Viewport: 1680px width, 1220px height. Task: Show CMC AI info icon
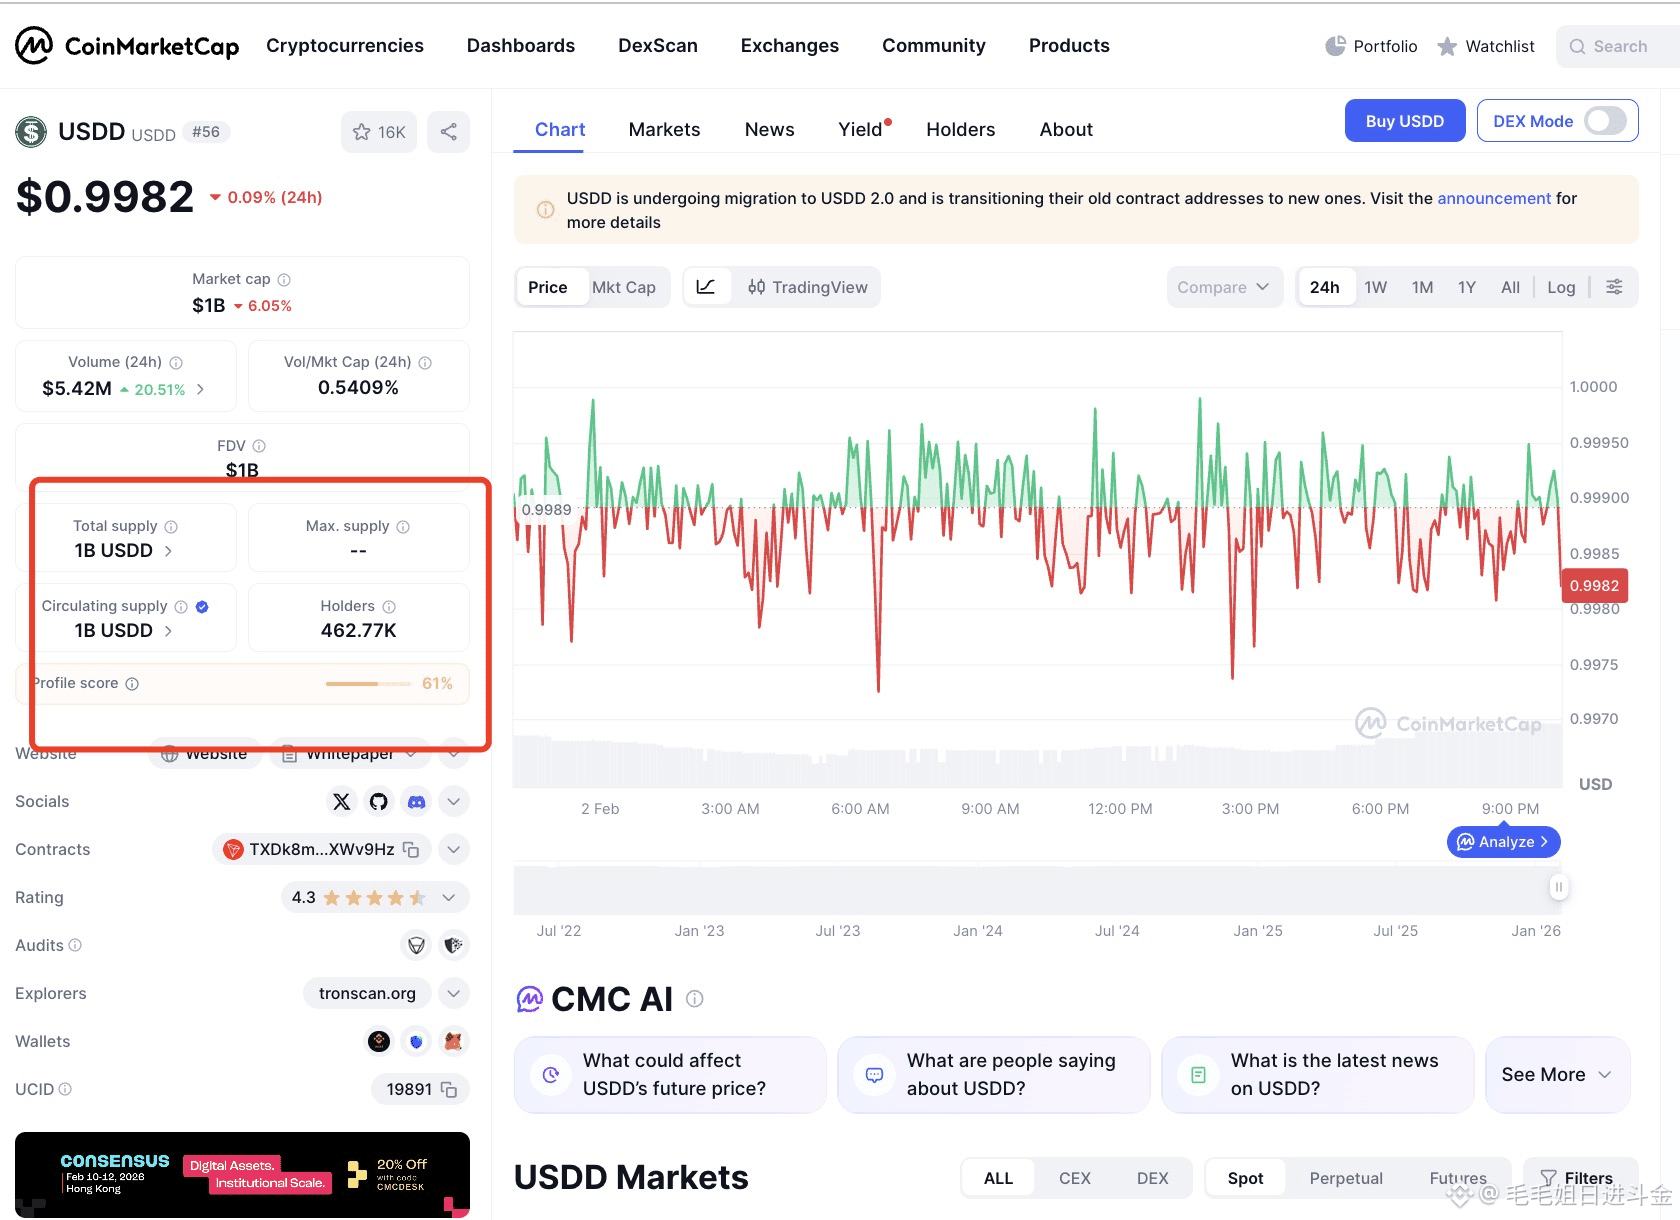click(695, 999)
